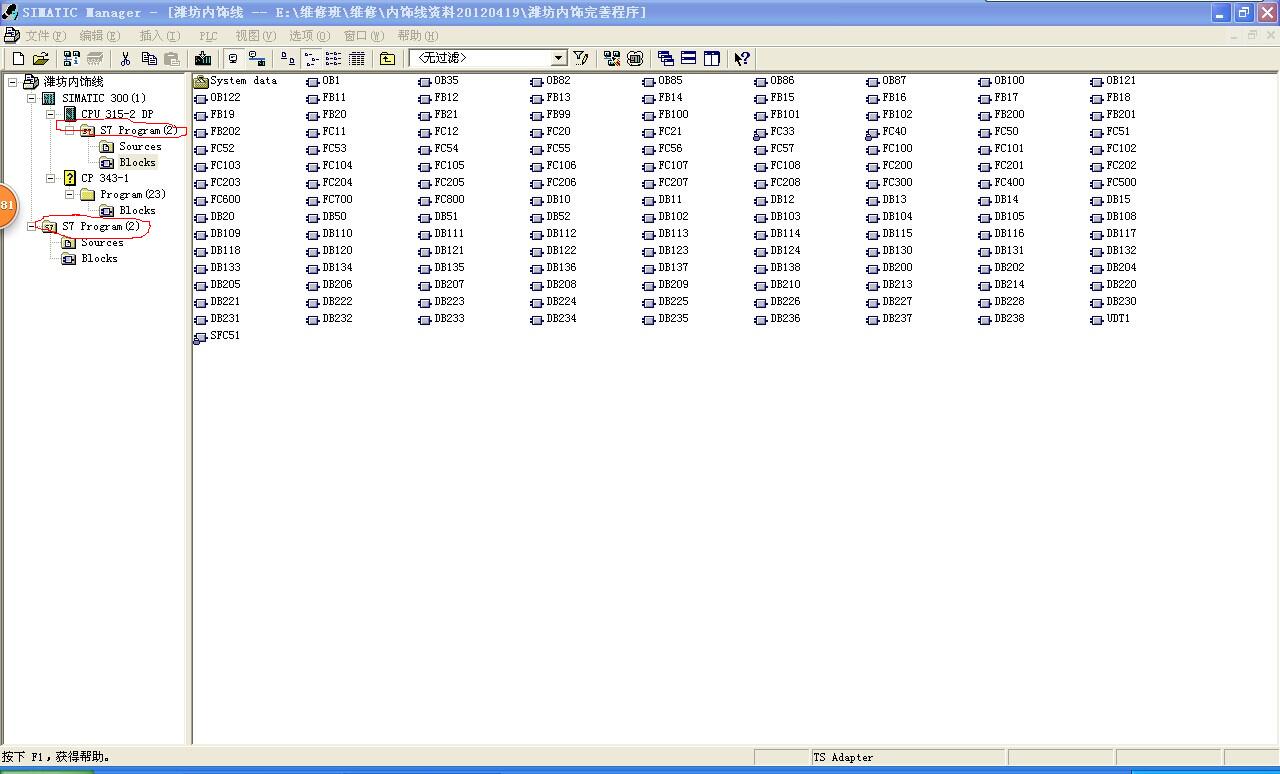This screenshot has height=774, width=1280.
Task: Click the CPU module icon beside CPU 315-2 DP
Action: point(69,114)
